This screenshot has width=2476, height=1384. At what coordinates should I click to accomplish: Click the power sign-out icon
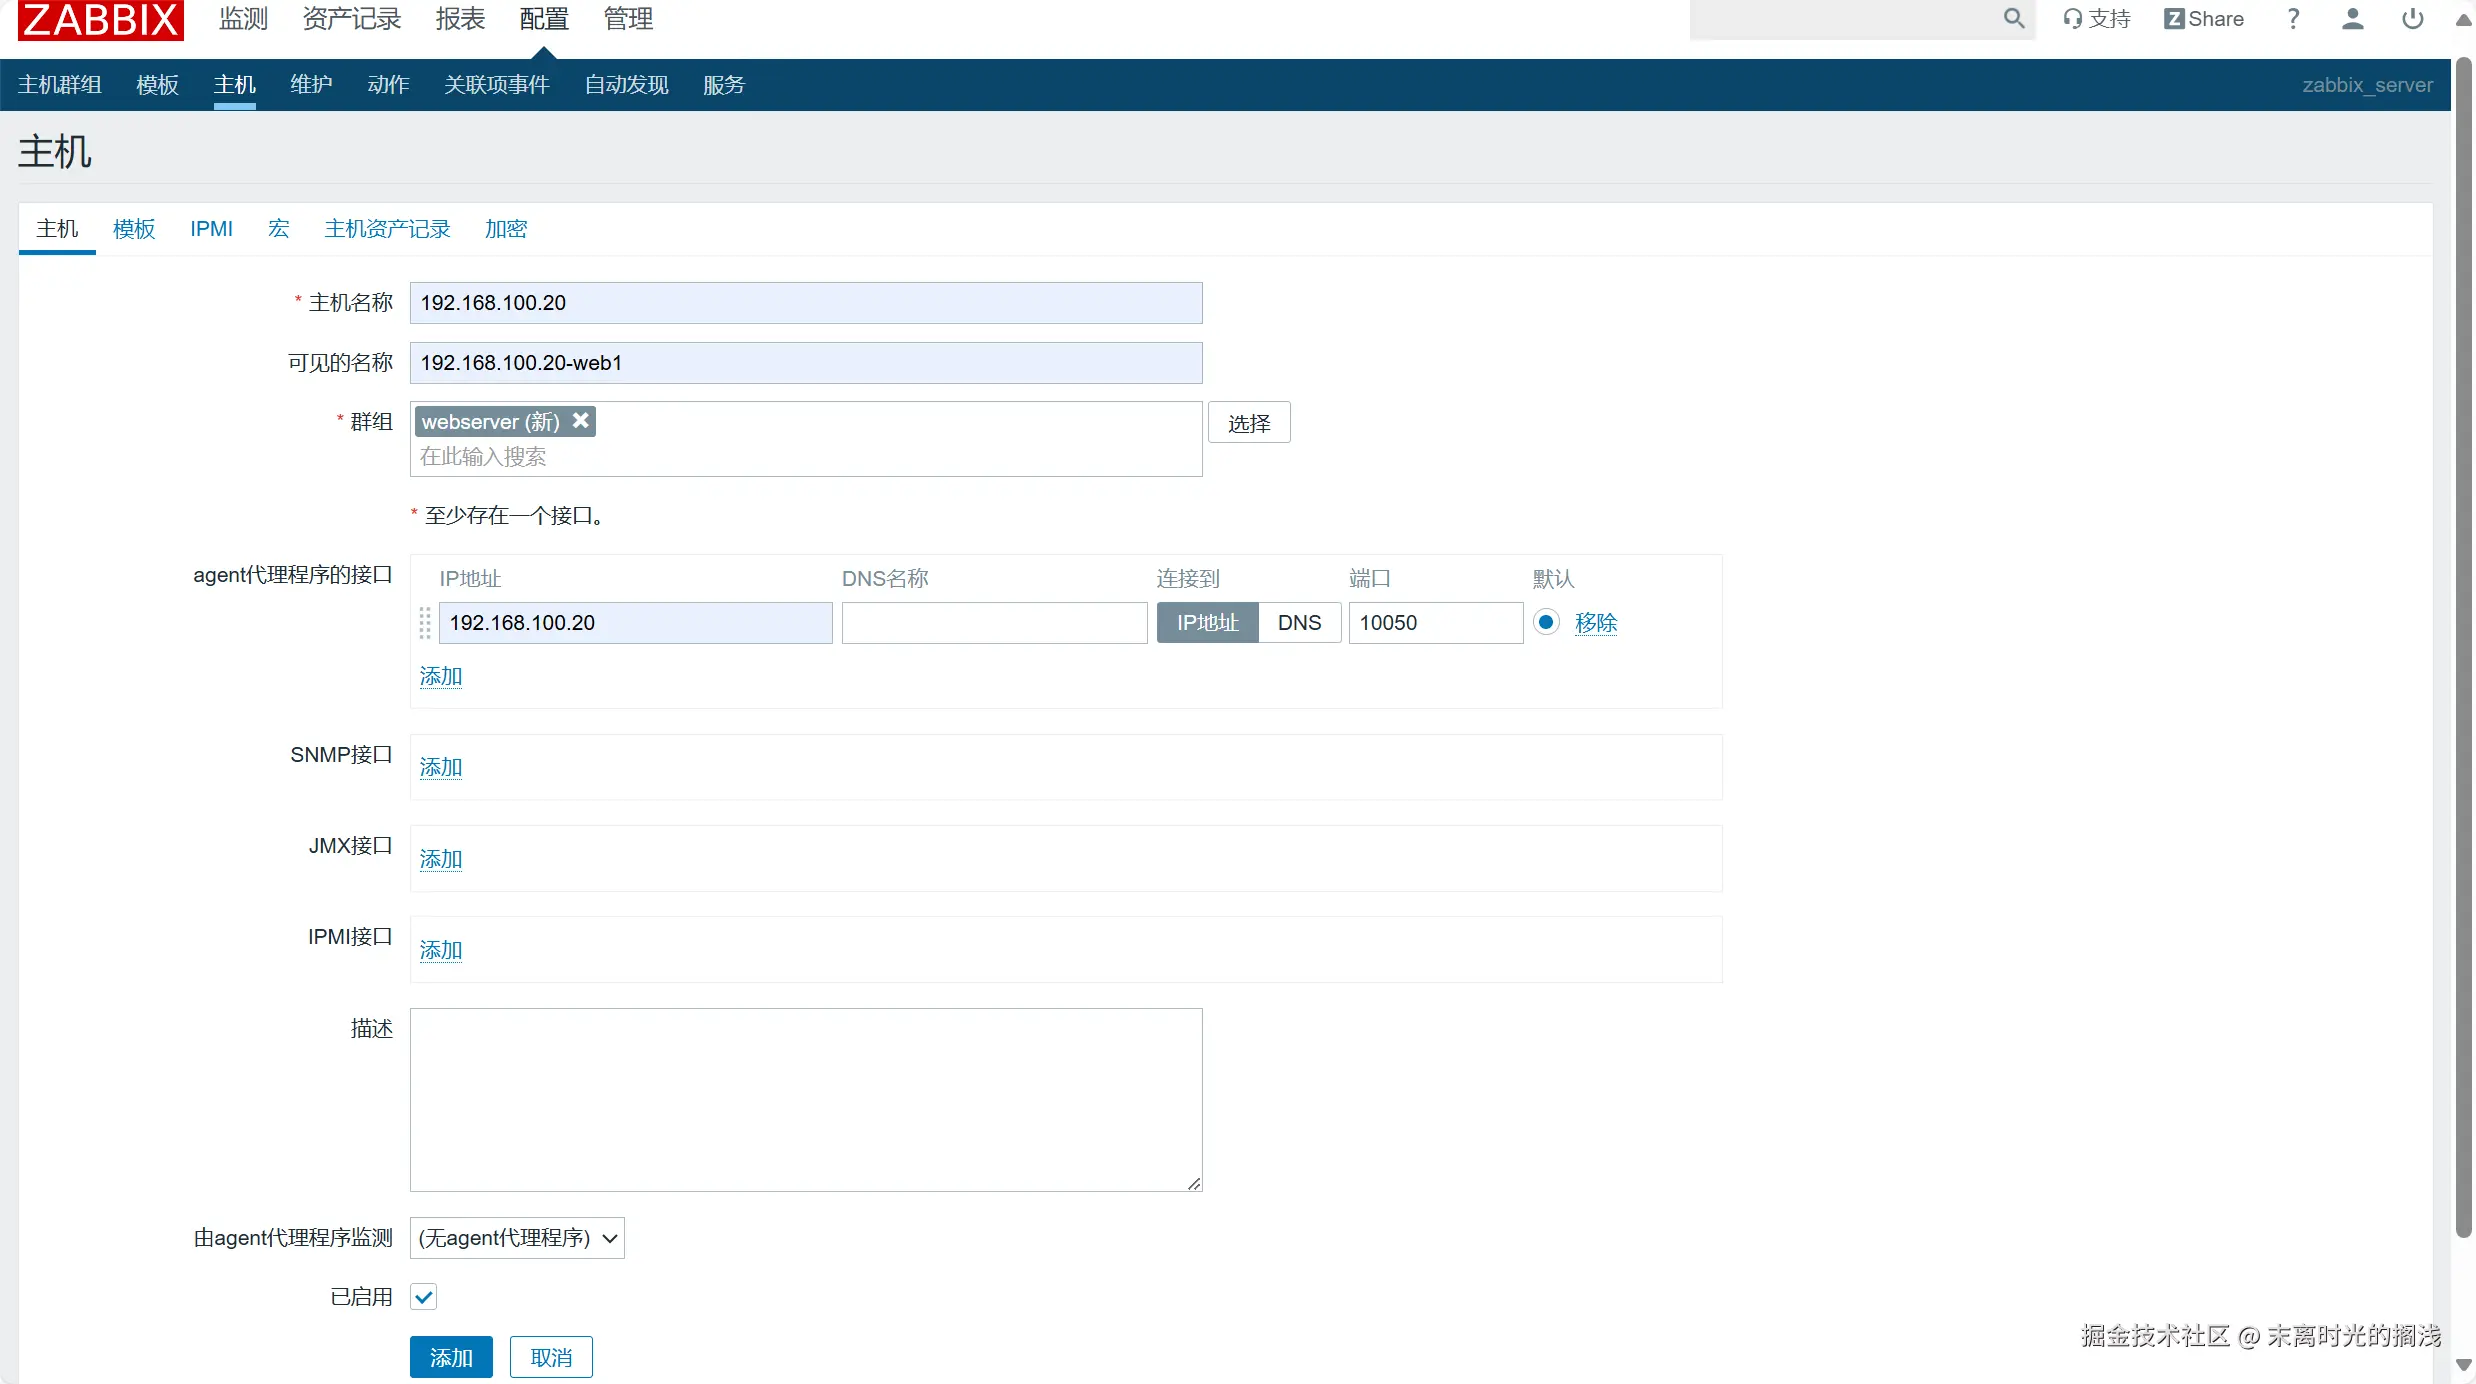point(2412,19)
